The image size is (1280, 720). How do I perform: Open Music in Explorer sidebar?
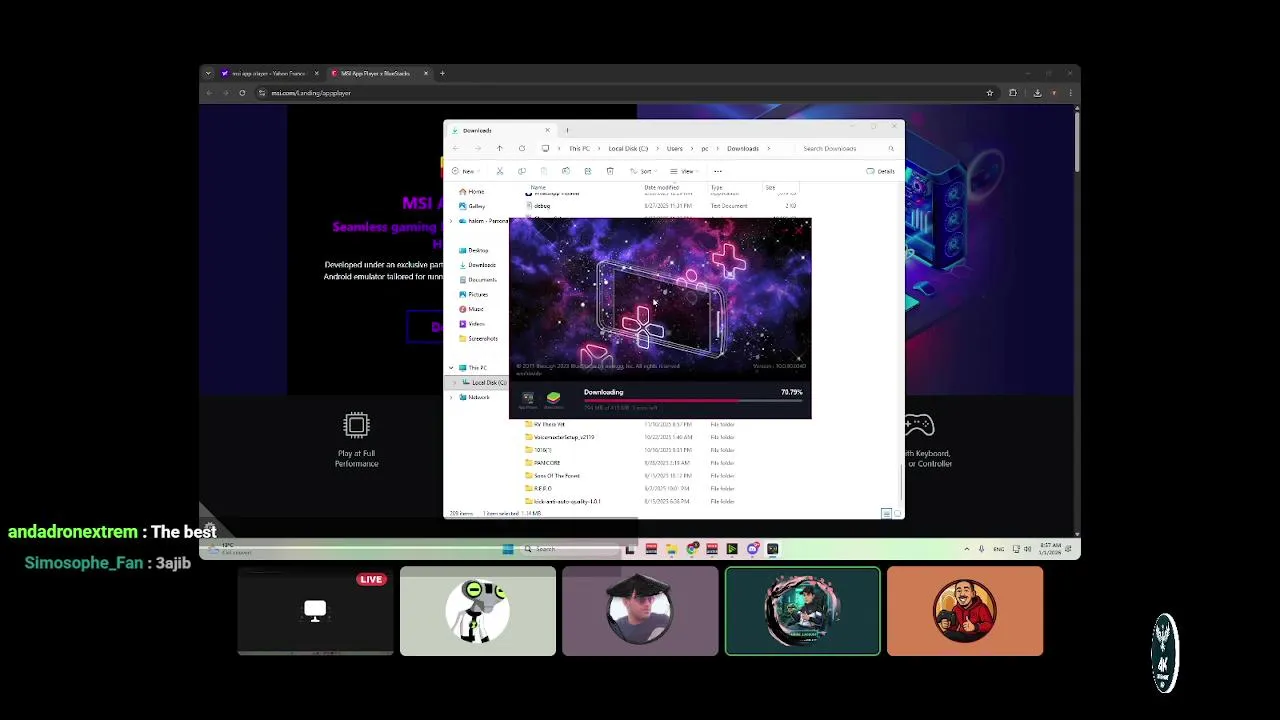pos(472,309)
